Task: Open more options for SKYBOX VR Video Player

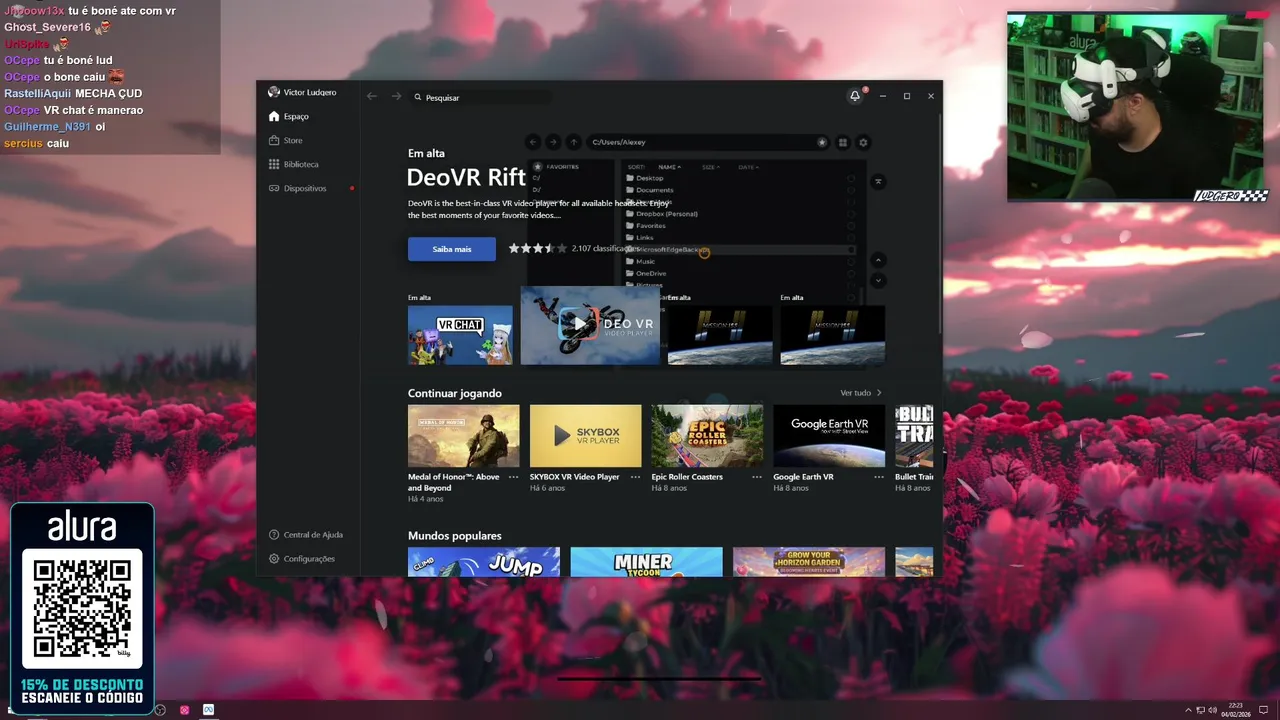Action: (x=635, y=477)
